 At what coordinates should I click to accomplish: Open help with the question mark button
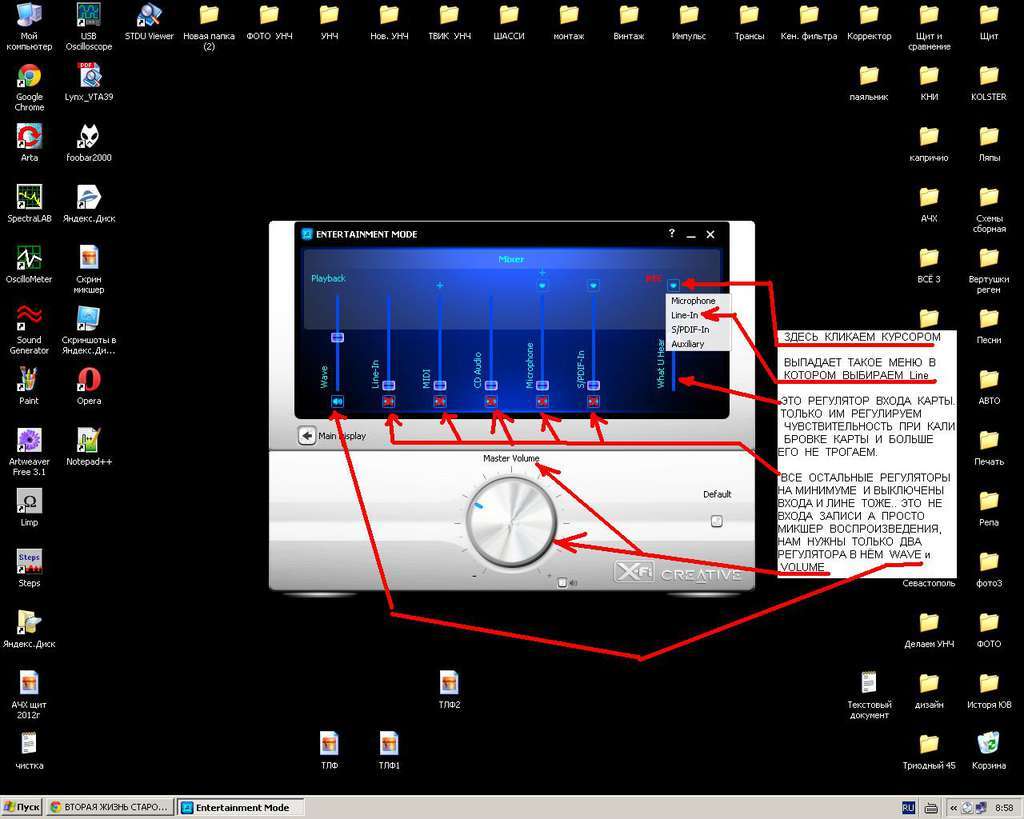click(671, 233)
